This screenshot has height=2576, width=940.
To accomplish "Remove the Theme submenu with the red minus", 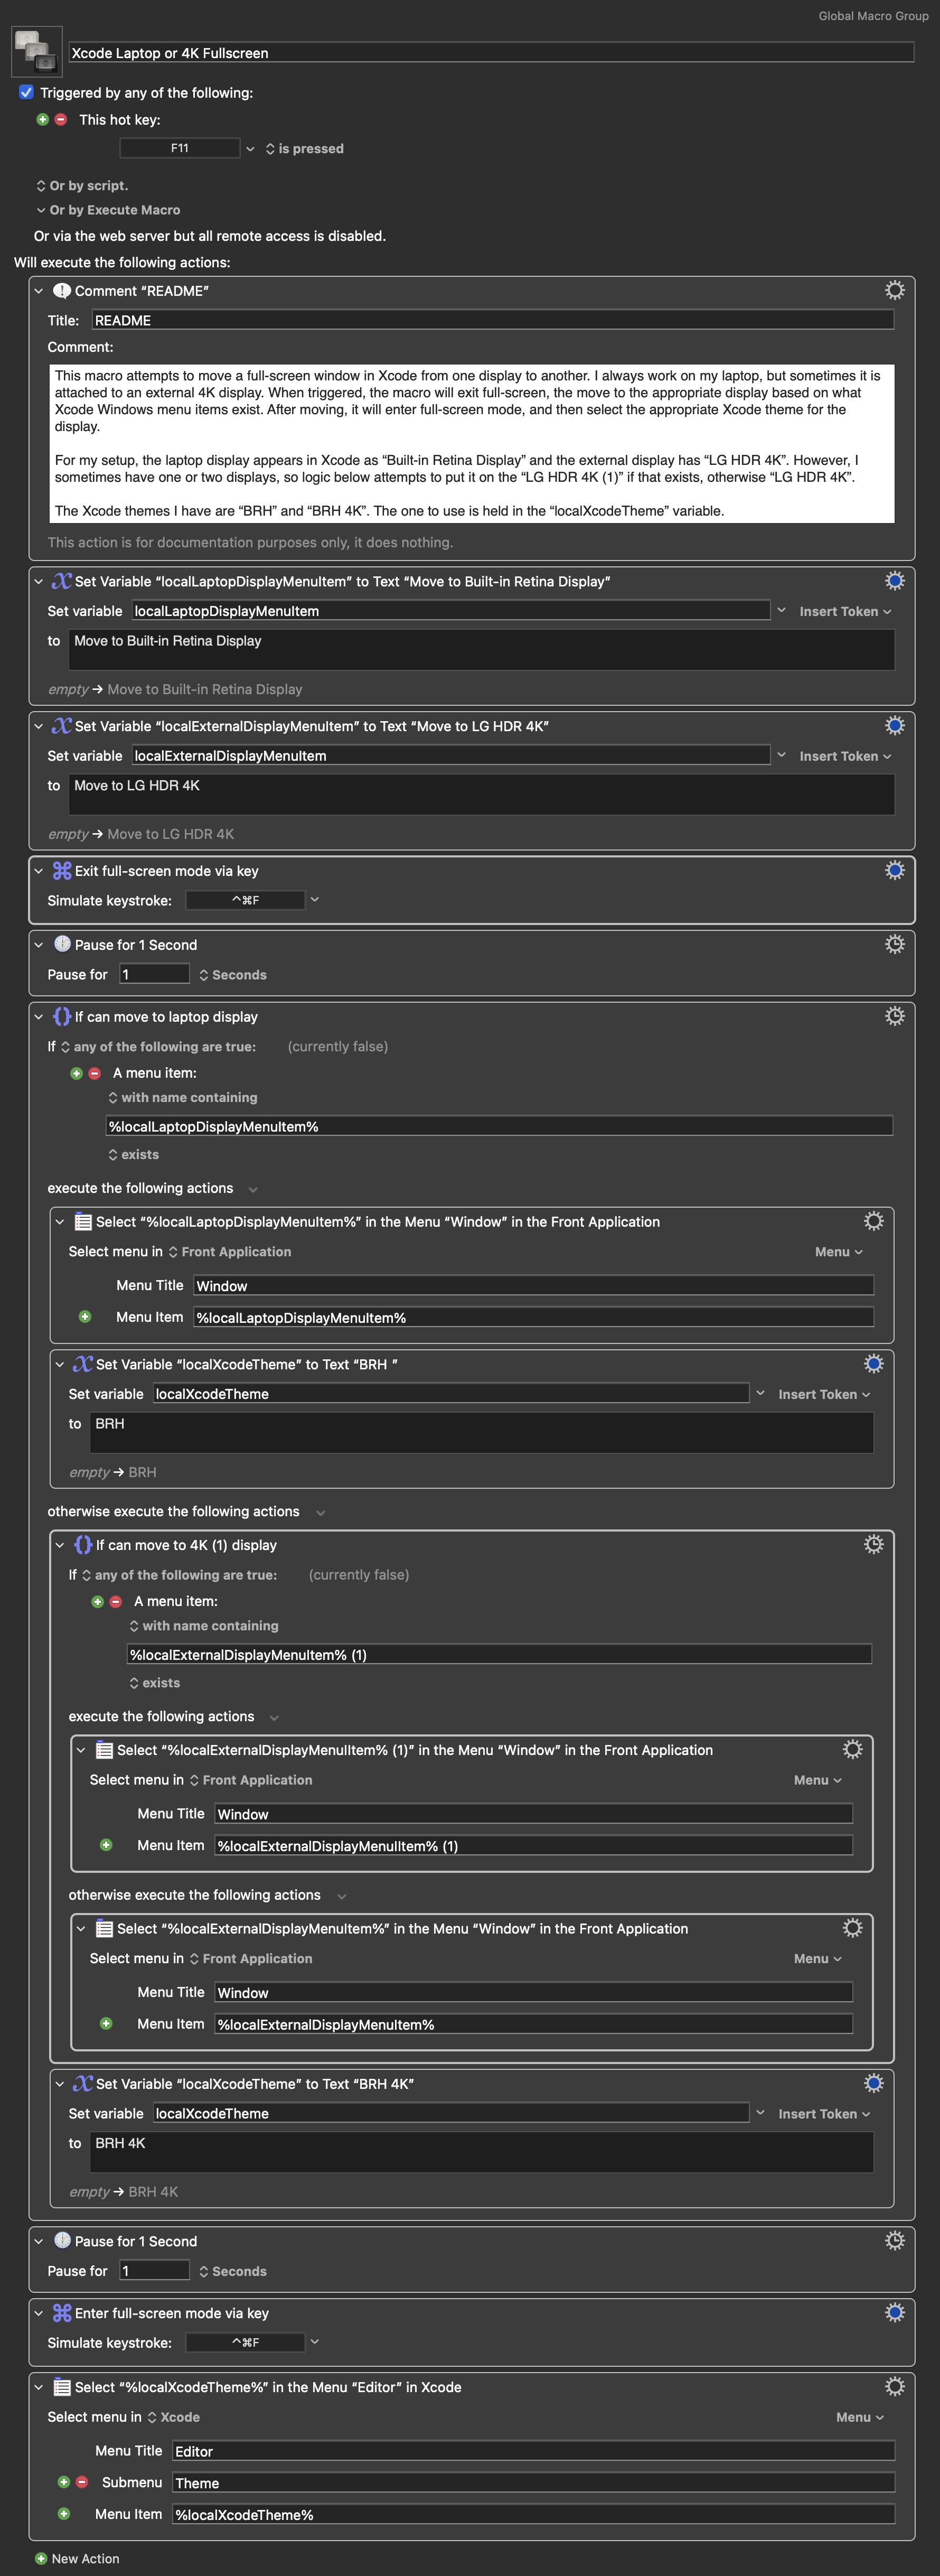I will click(82, 2482).
